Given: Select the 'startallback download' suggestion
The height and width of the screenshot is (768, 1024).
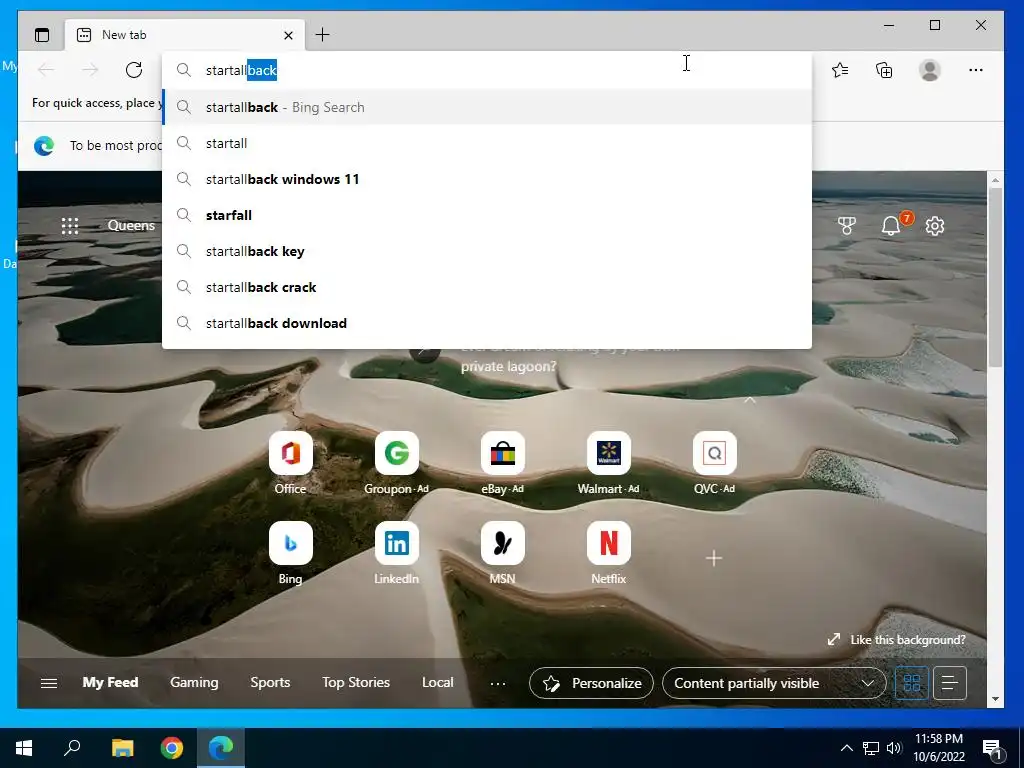Looking at the screenshot, I should click(x=487, y=323).
